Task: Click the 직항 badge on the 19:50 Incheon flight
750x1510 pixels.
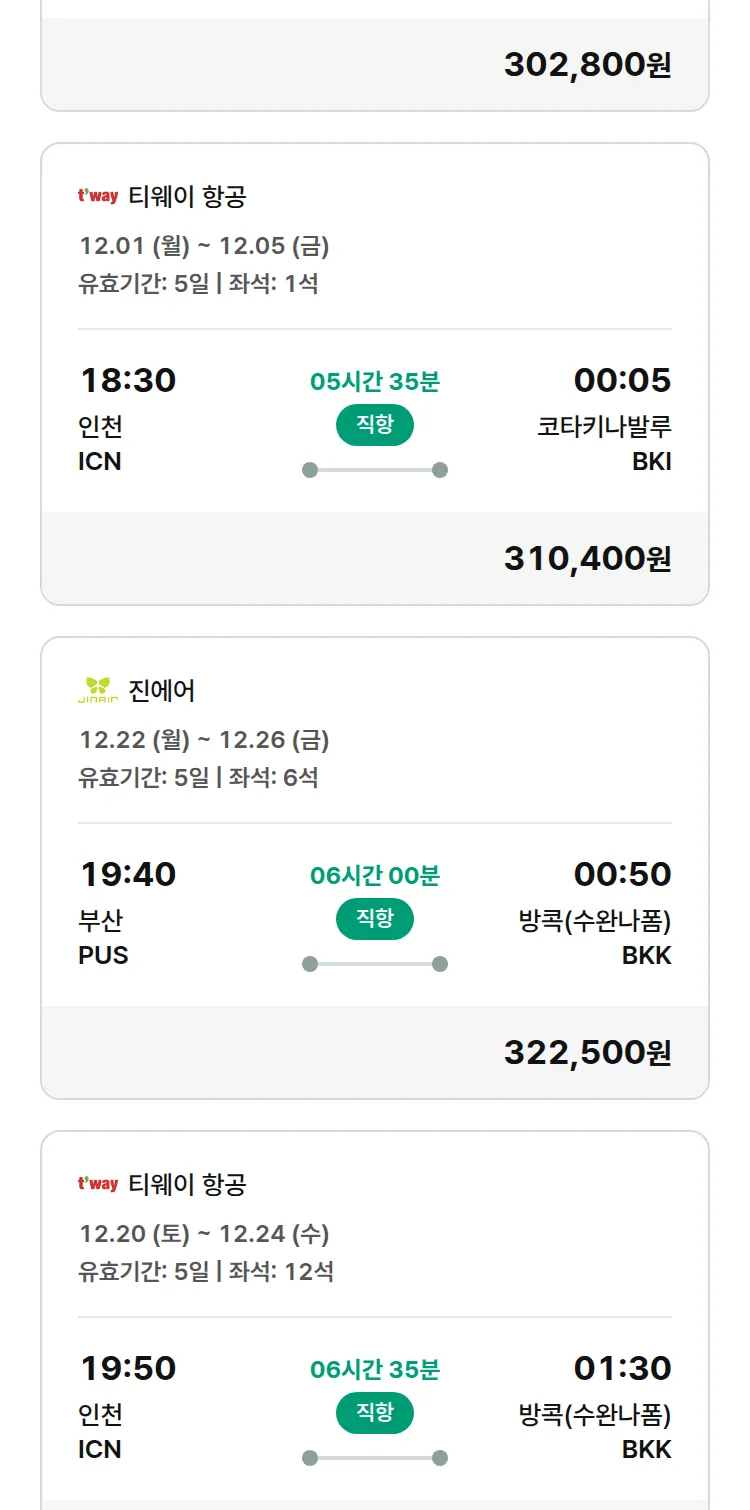Action: coord(375,1413)
